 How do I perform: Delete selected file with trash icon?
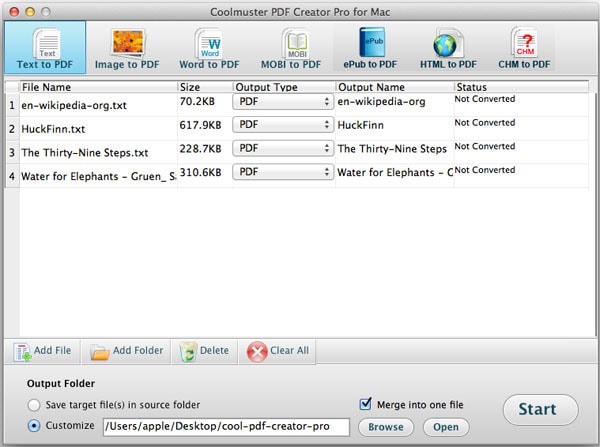coord(188,352)
